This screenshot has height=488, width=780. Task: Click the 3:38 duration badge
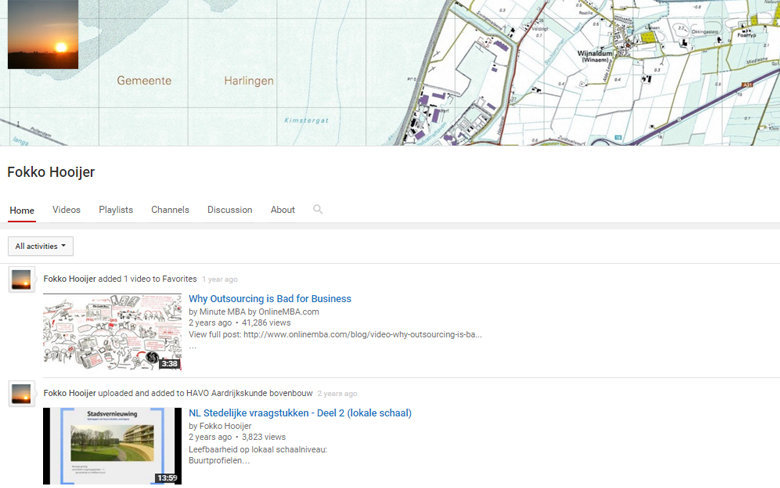(169, 364)
